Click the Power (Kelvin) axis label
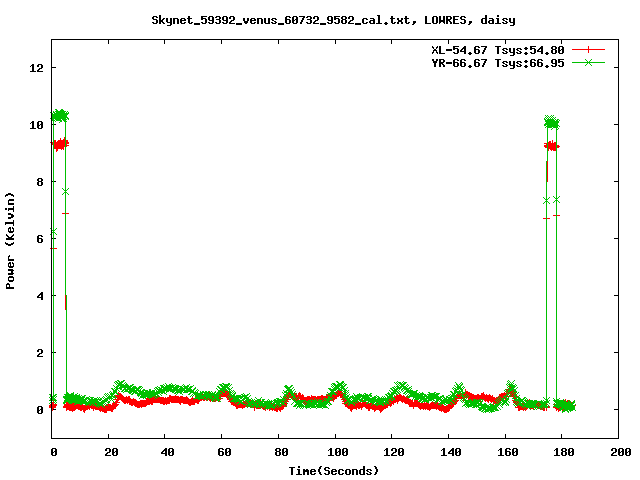The height and width of the screenshot is (480, 640). coord(10,241)
